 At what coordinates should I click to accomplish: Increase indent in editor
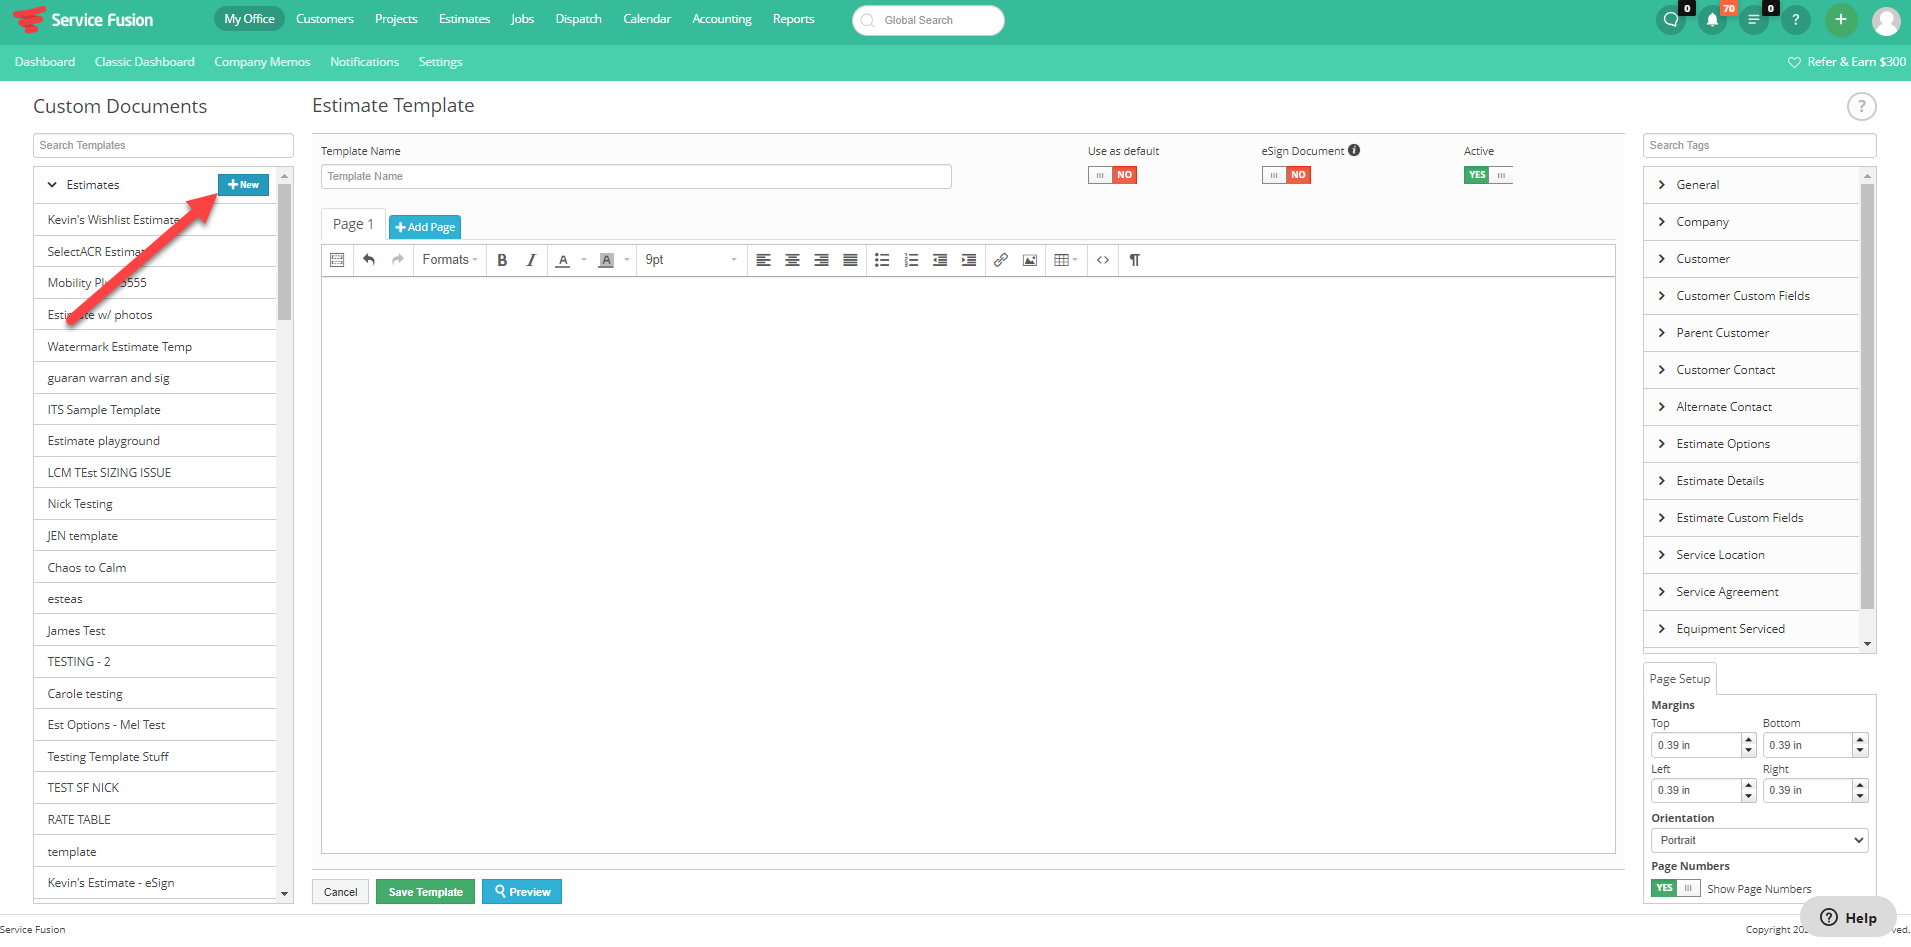(x=969, y=260)
